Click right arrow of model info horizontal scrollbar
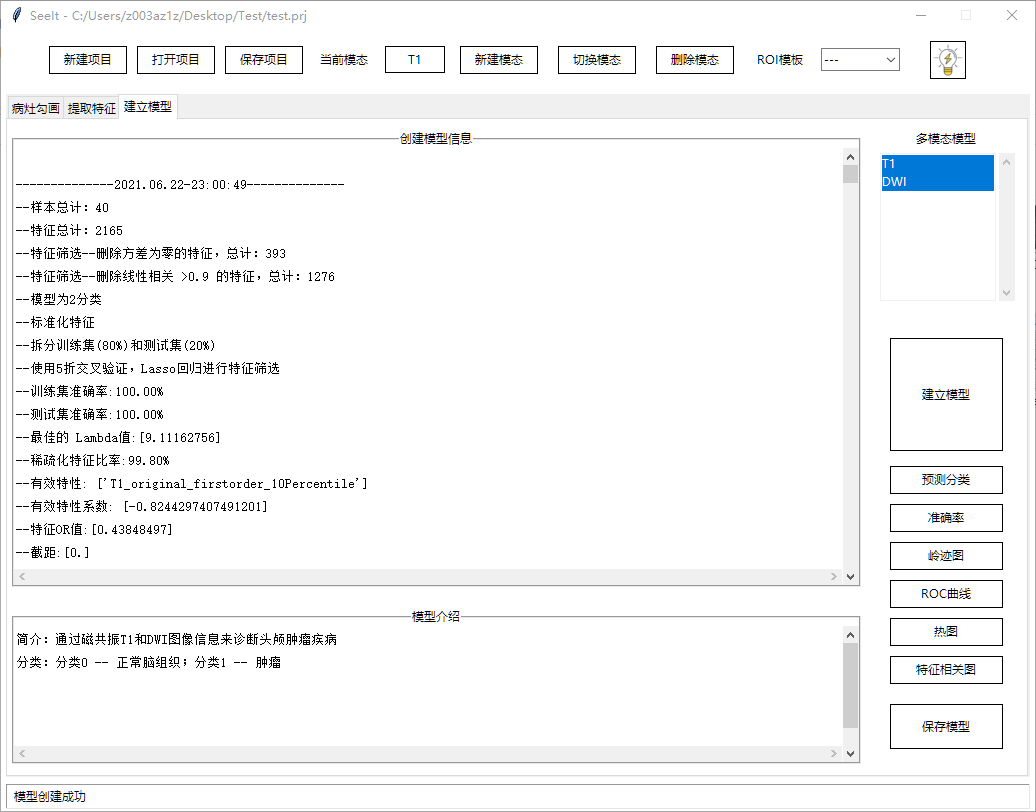The image size is (1036, 812). click(x=834, y=576)
